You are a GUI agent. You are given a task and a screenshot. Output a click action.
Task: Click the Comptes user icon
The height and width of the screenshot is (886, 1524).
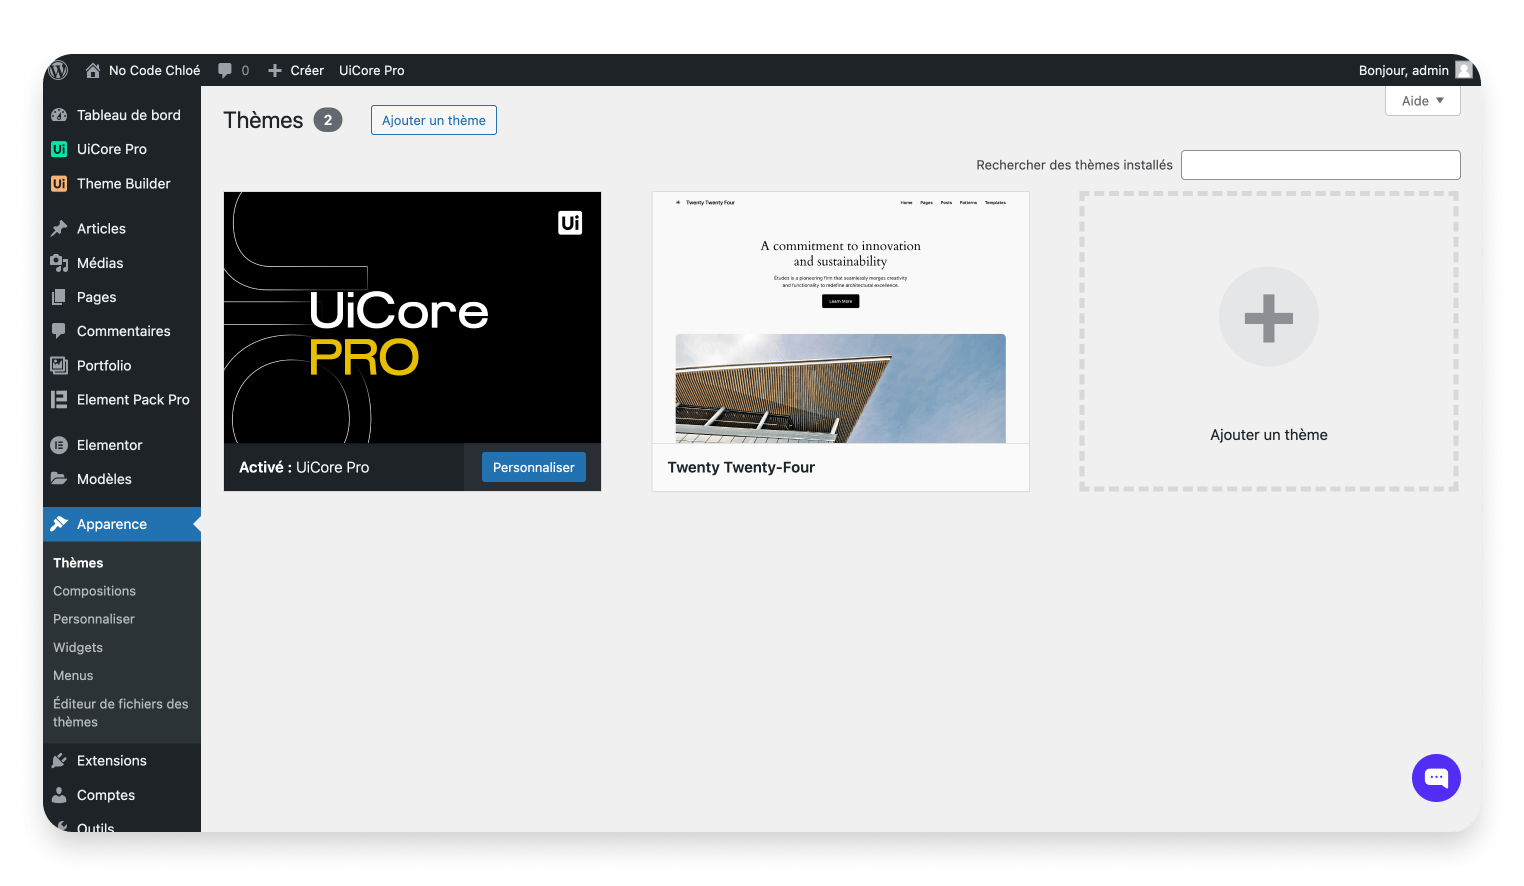tap(59, 795)
